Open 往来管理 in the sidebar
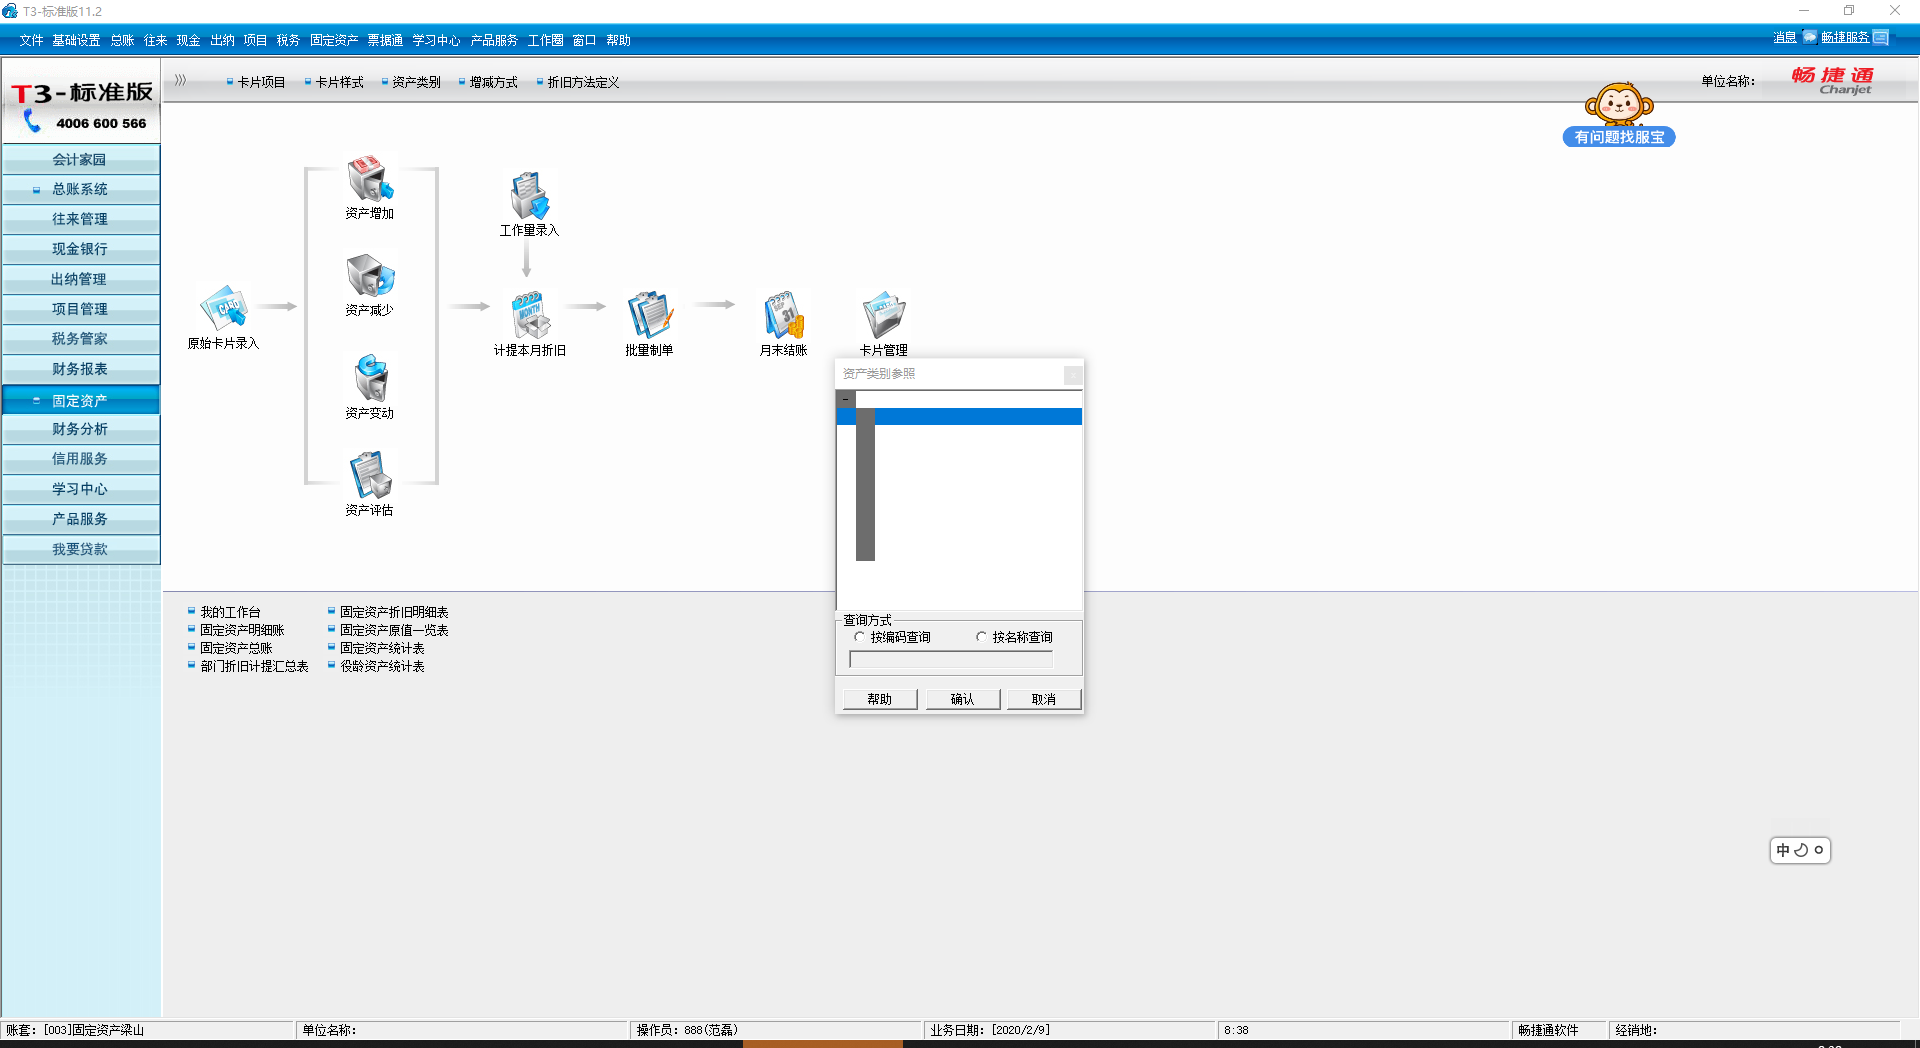The width and height of the screenshot is (1920, 1048). click(x=81, y=219)
